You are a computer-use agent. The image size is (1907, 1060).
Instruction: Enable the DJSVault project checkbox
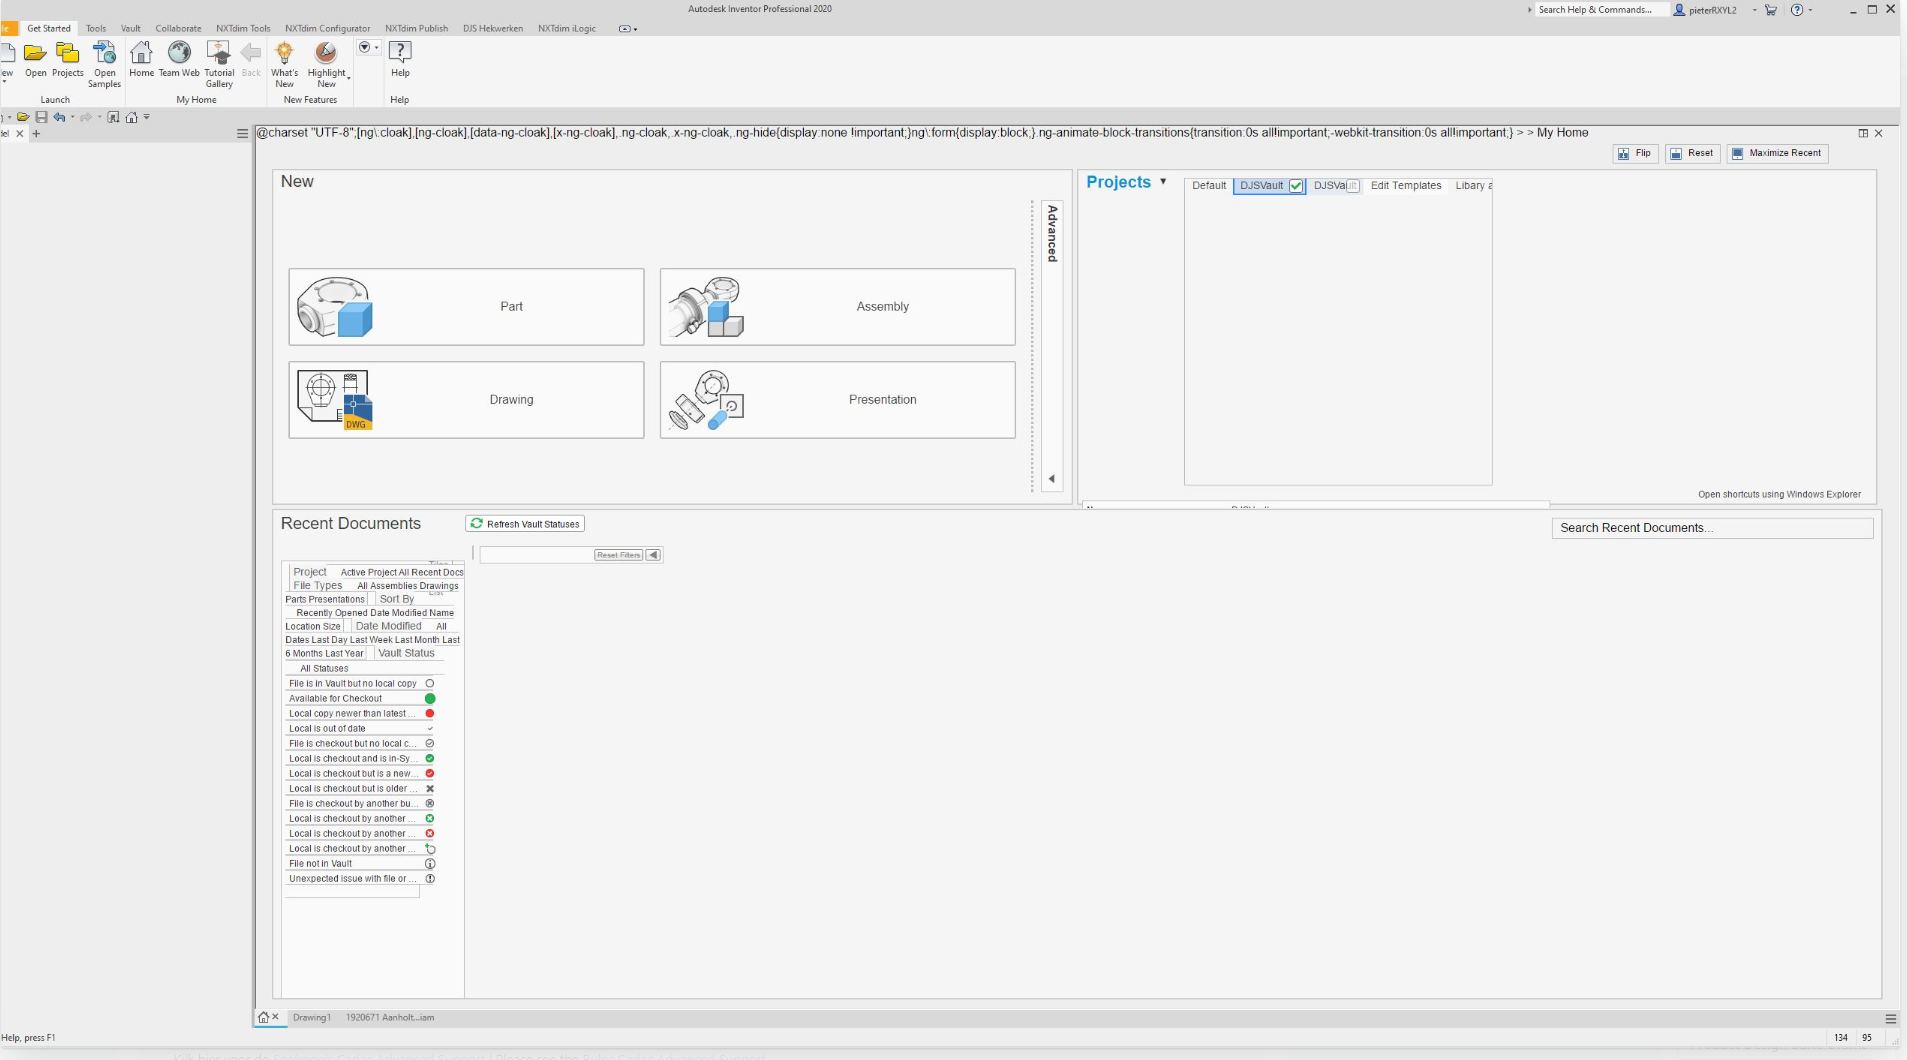(x=1294, y=186)
